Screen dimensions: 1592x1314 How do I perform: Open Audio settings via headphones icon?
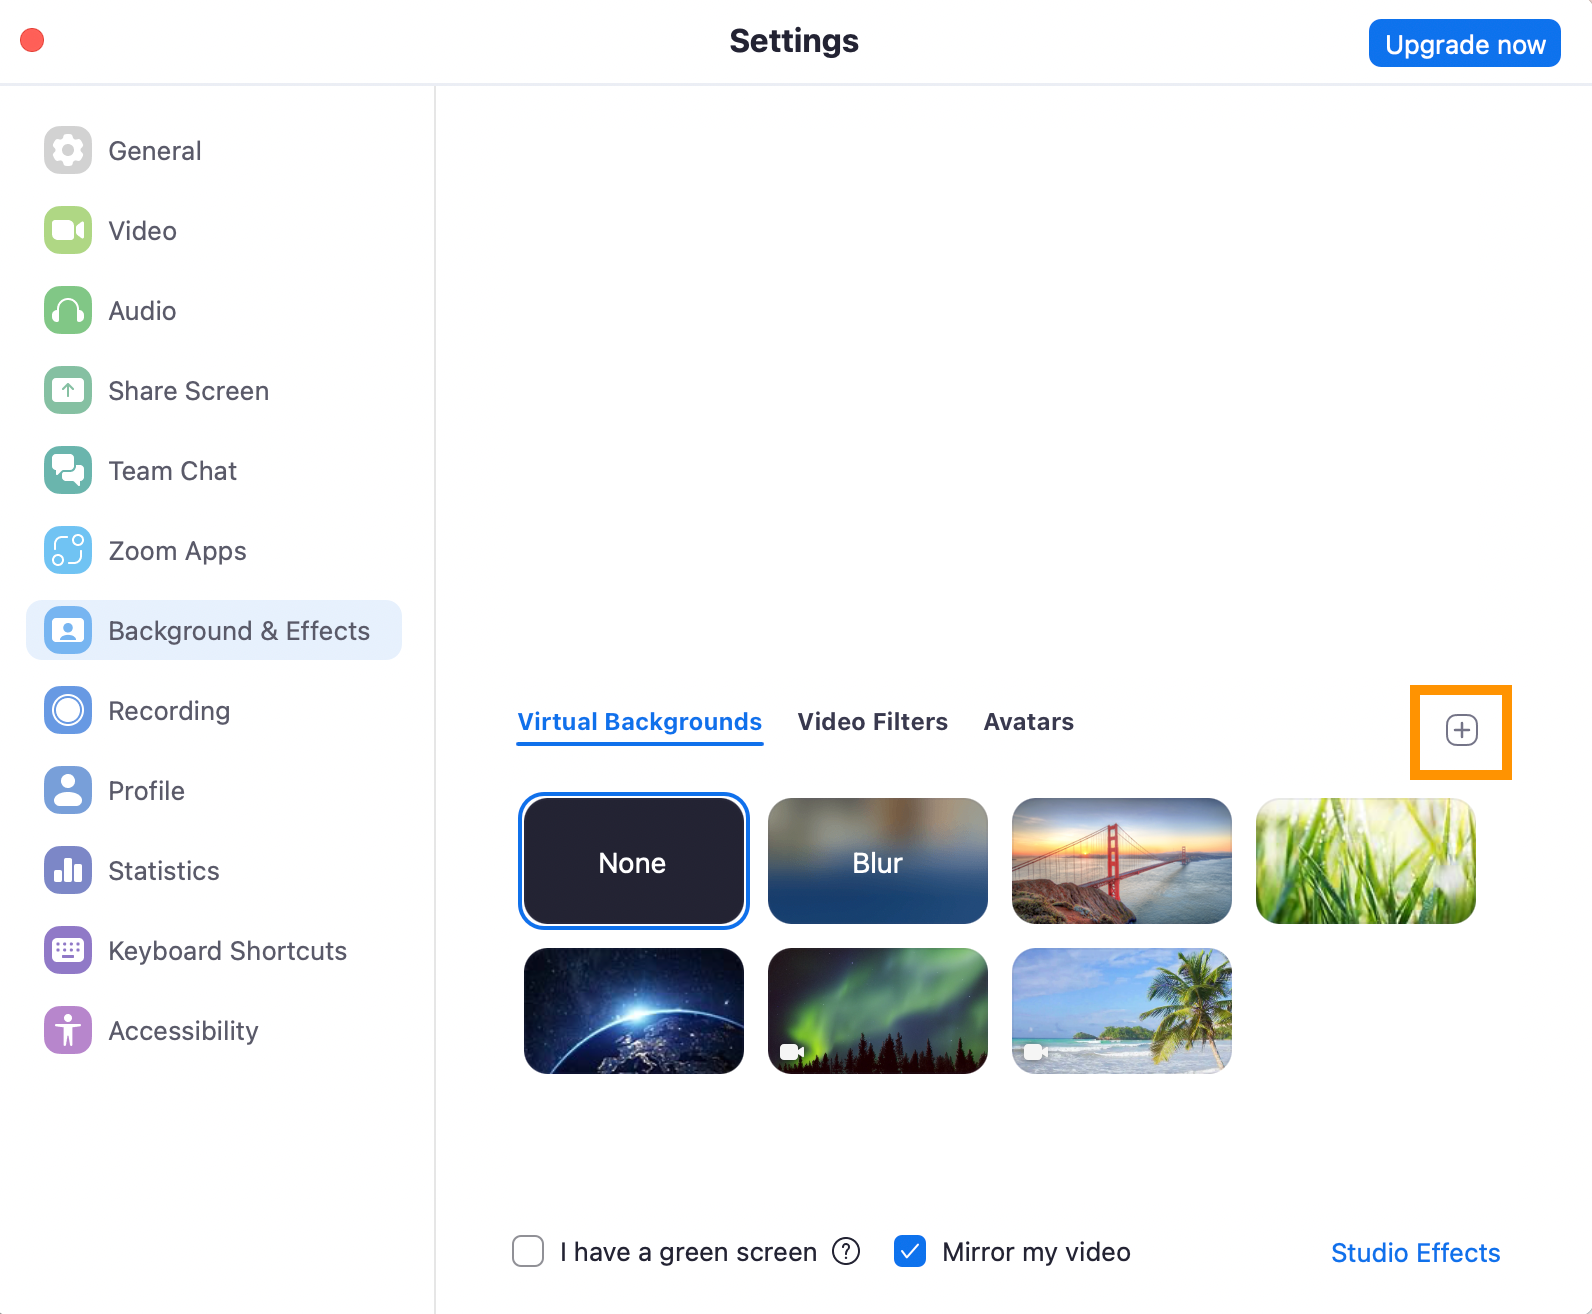pos(68,311)
